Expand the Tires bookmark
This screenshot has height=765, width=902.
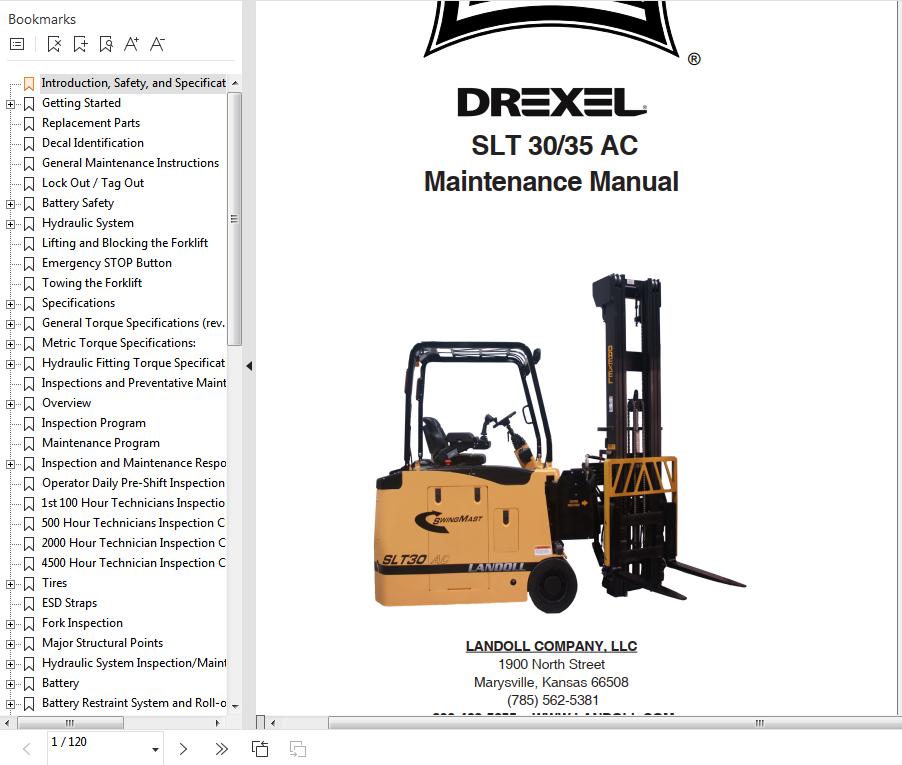tap(10, 584)
